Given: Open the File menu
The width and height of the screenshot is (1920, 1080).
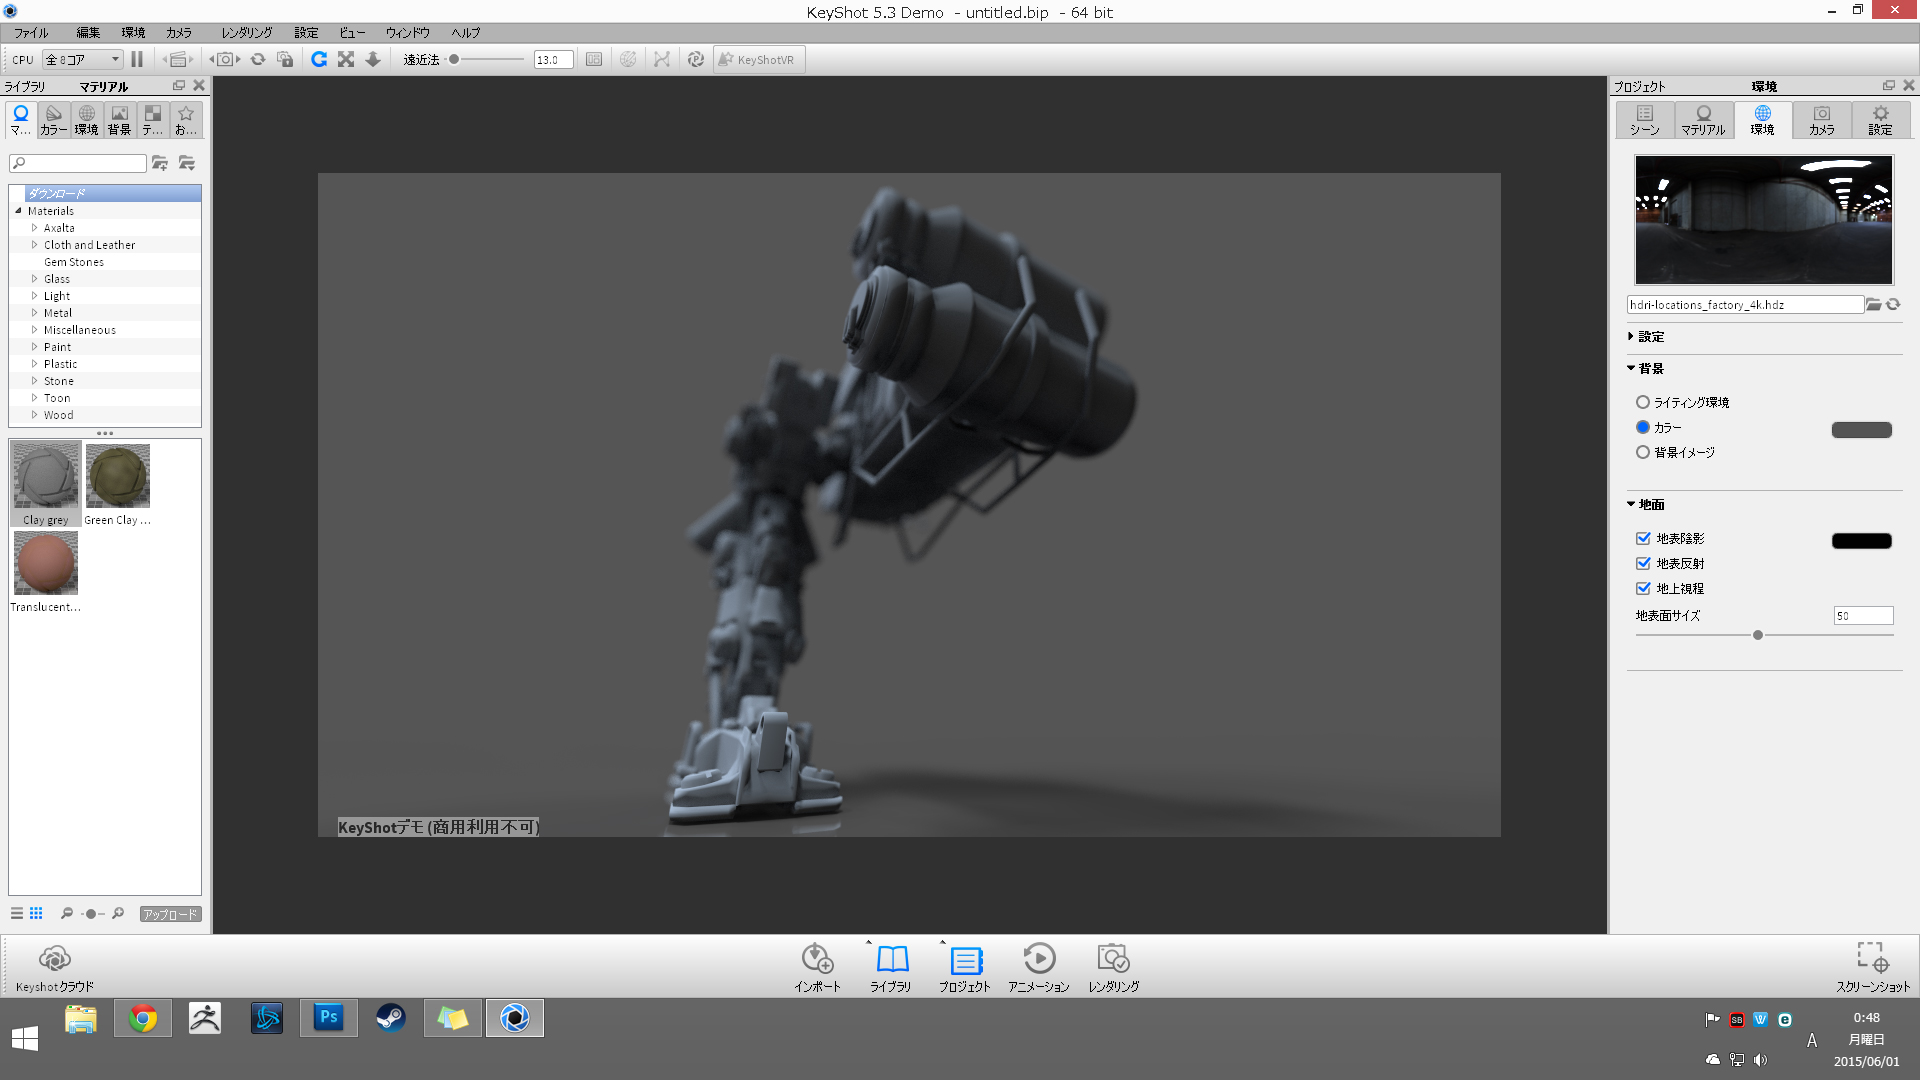Looking at the screenshot, I should point(30,33).
